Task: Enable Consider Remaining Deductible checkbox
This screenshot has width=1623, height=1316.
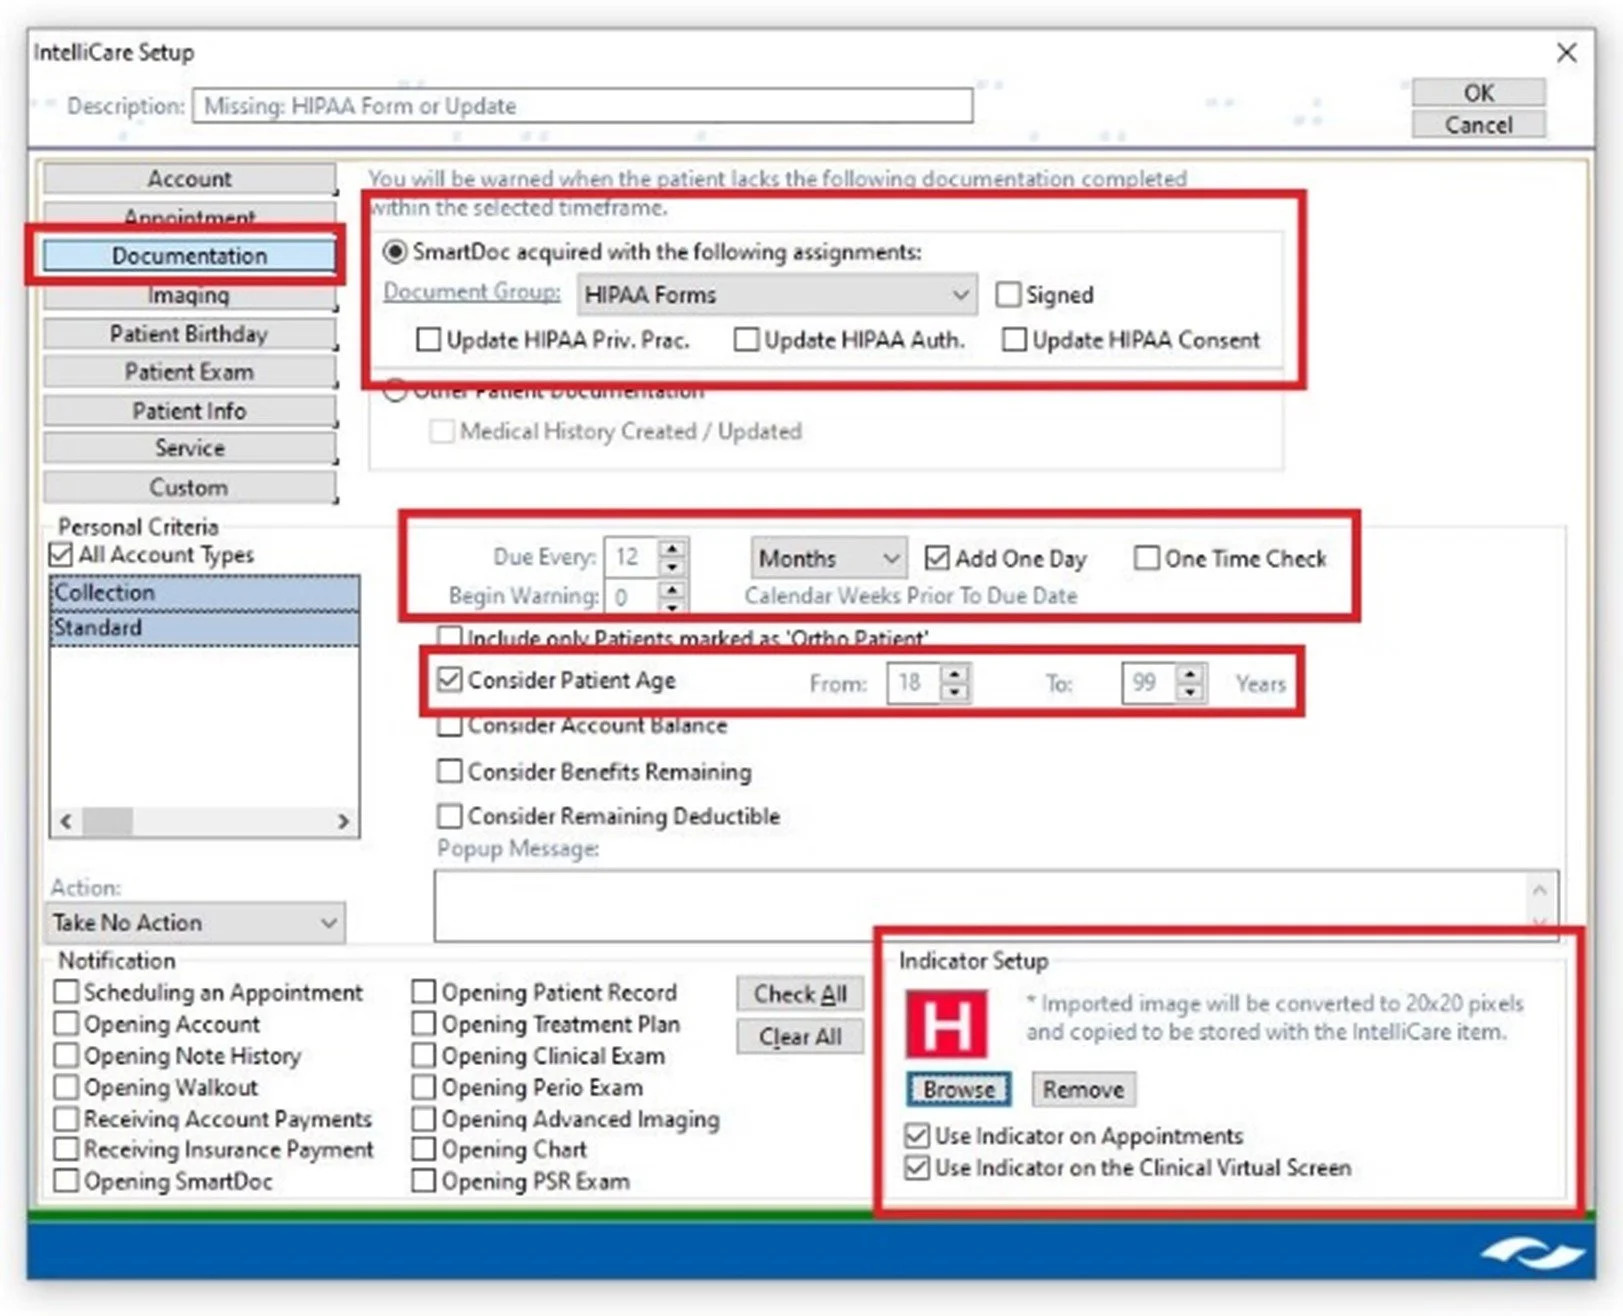Action: tap(450, 816)
